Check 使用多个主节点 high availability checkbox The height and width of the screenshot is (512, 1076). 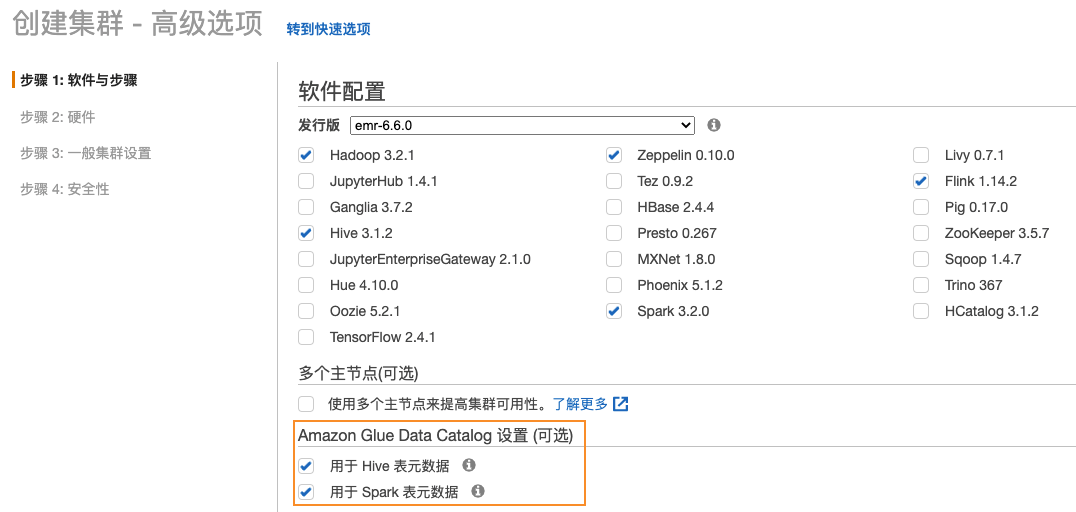point(306,404)
